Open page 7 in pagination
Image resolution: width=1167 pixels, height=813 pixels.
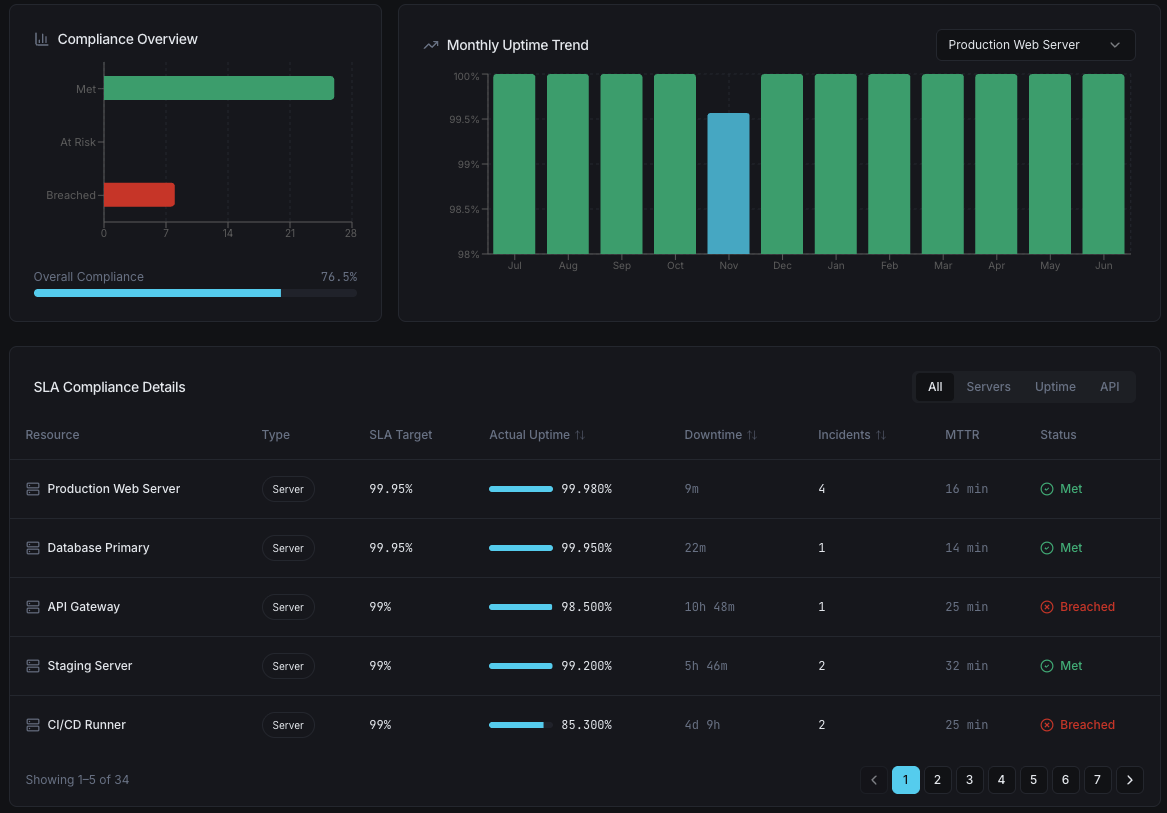1097,780
